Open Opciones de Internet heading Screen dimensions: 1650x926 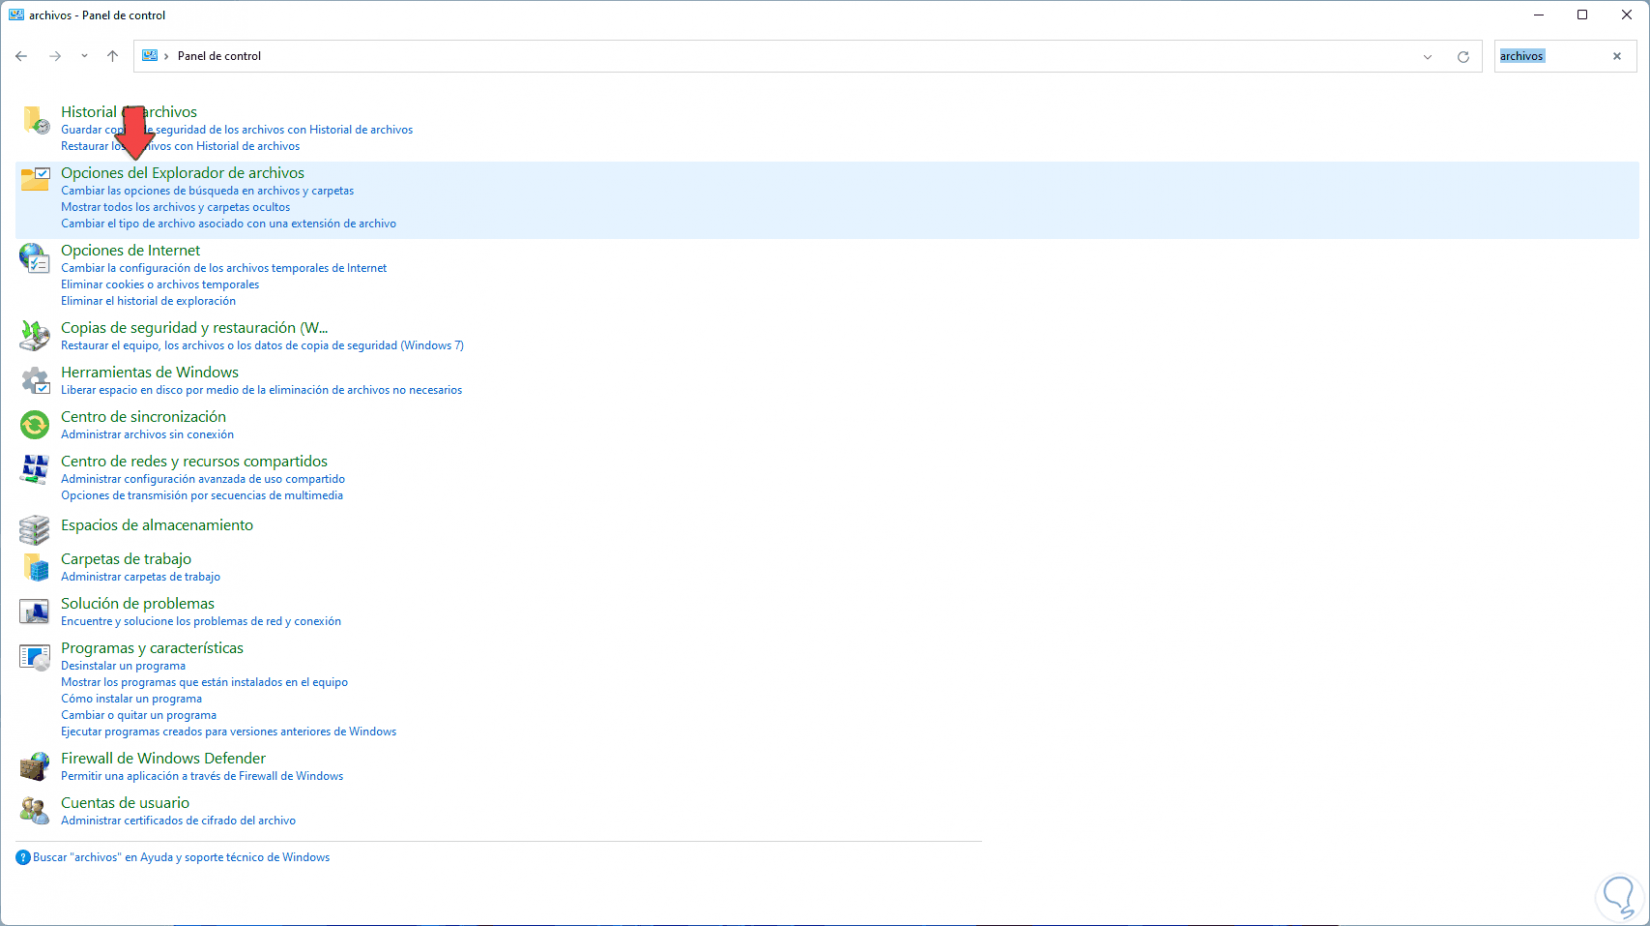(x=130, y=250)
